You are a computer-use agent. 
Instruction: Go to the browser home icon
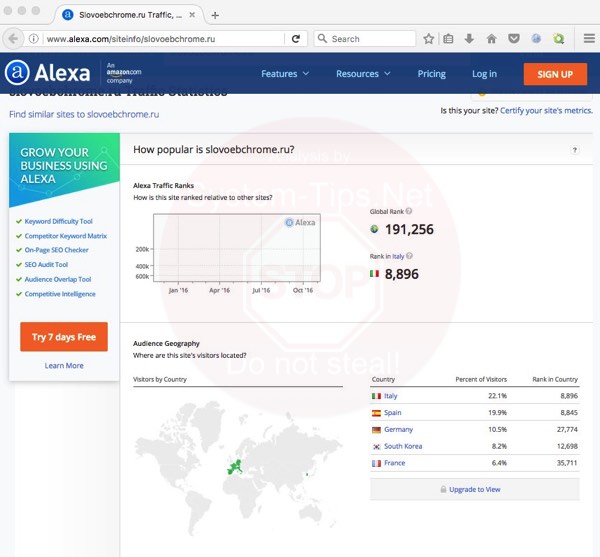tap(491, 39)
